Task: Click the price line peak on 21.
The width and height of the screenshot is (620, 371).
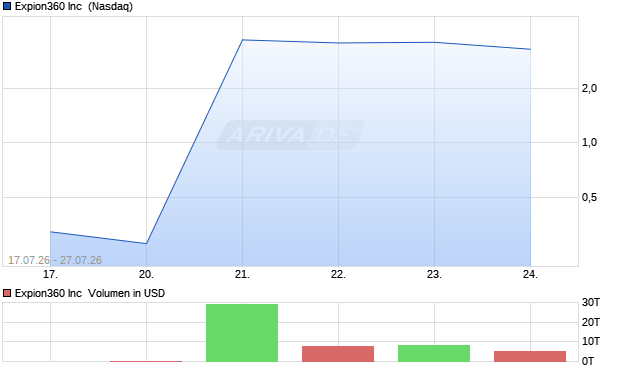Action: coord(242,40)
